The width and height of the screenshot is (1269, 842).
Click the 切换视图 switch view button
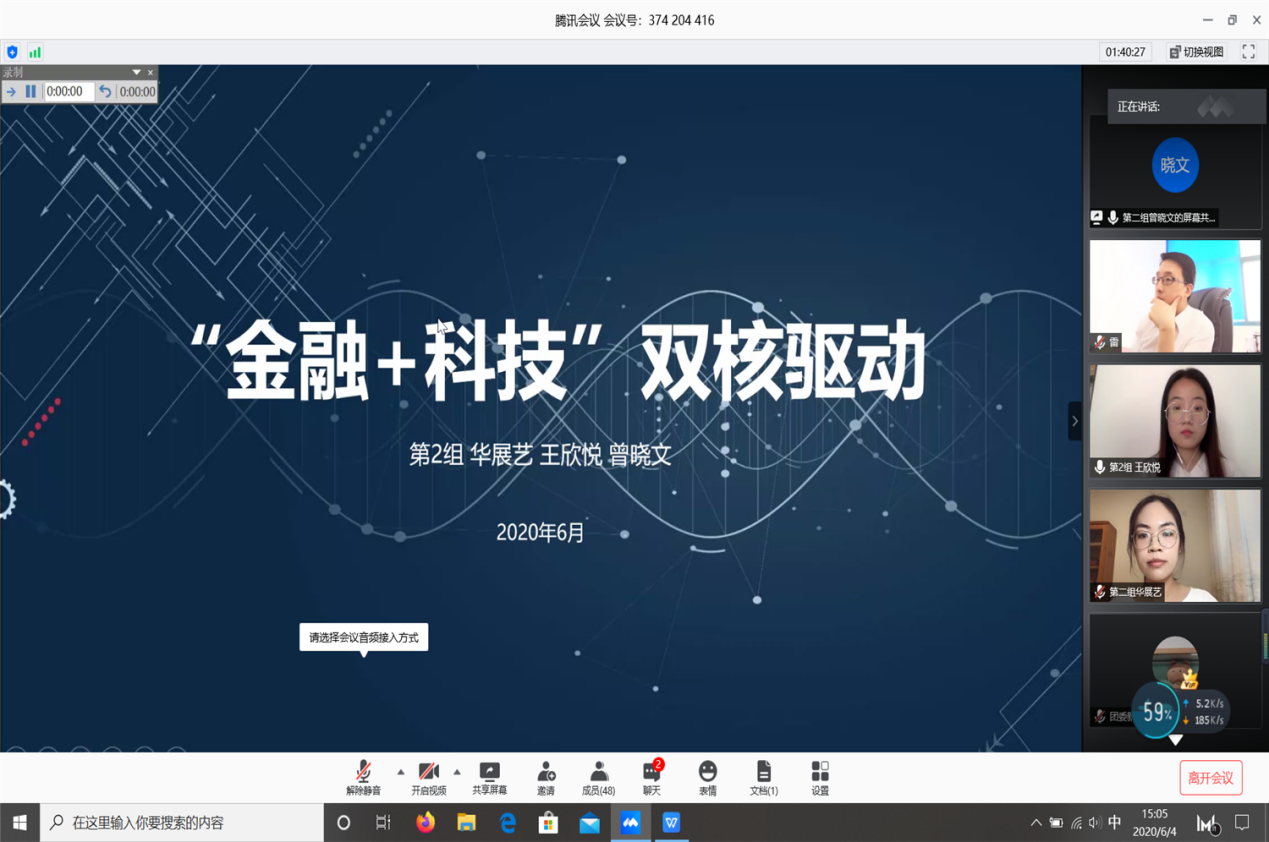click(1197, 52)
